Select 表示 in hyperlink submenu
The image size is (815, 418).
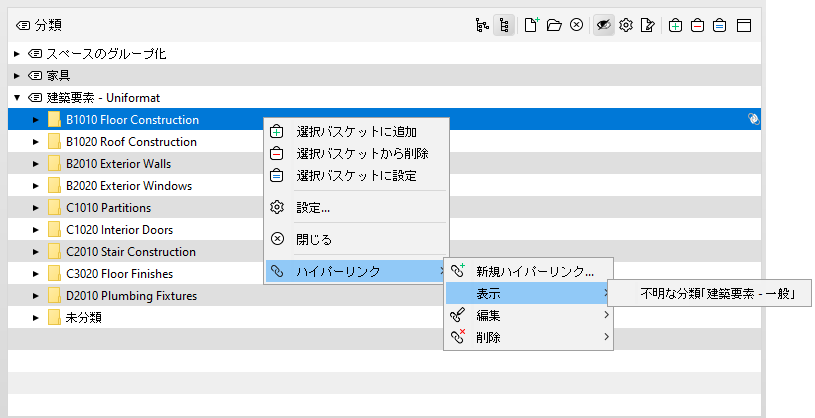(529, 293)
